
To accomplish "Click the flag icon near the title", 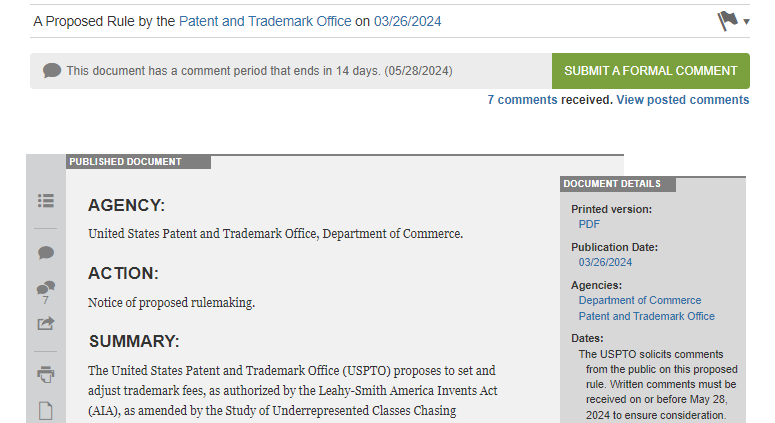I will coord(728,21).
